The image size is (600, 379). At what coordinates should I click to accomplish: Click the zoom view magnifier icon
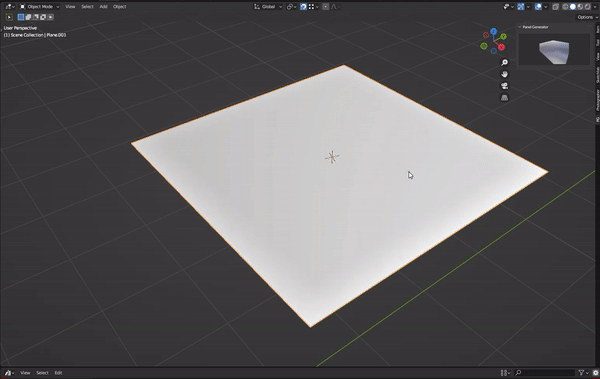[x=504, y=62]
